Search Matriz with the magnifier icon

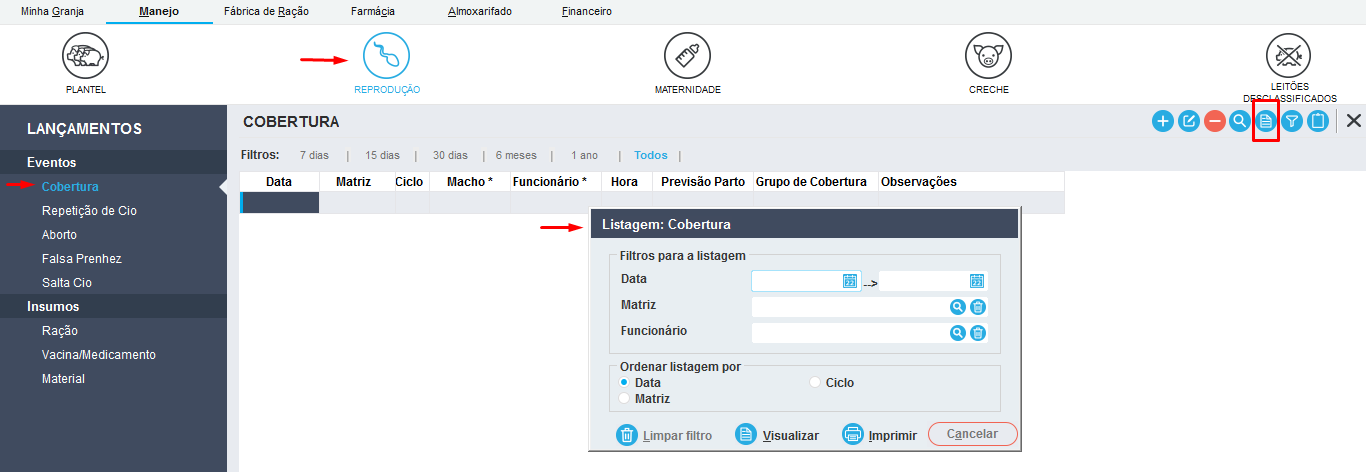(x=958, y=307)
